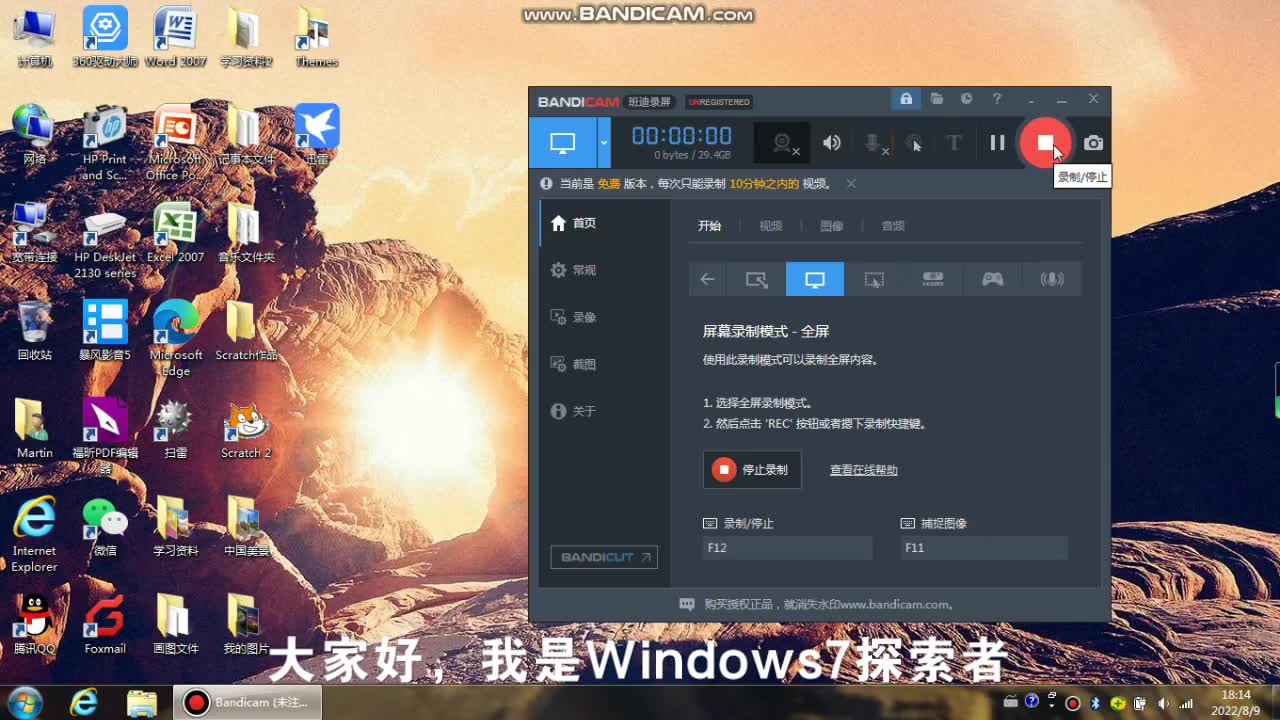Click the 停止录制 button
This screenshot has height=720, width=1280.
(x=752, y=469)
